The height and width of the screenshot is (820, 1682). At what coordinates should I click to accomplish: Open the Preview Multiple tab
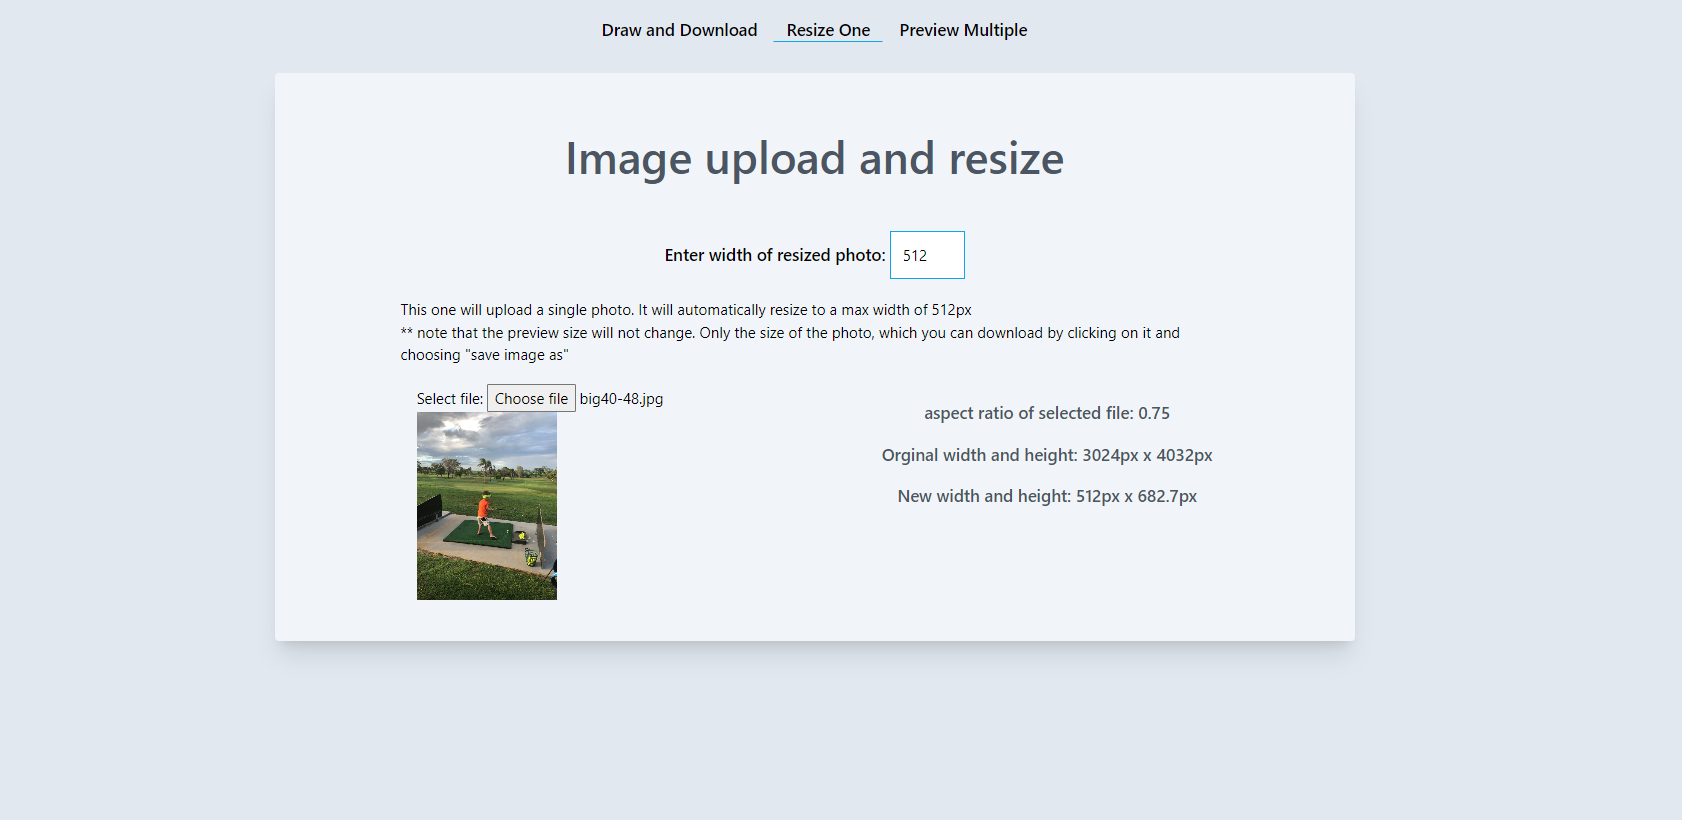coord(963,30)
